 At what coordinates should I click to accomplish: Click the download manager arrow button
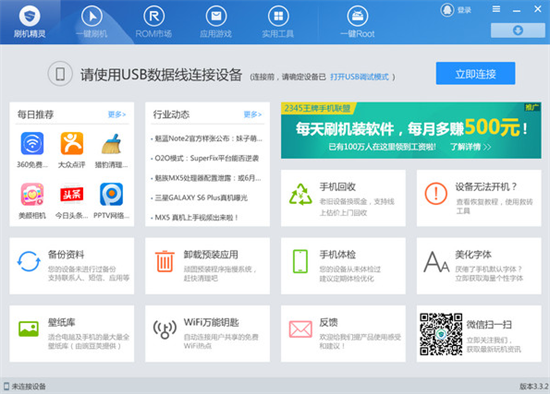click(518, 31)
